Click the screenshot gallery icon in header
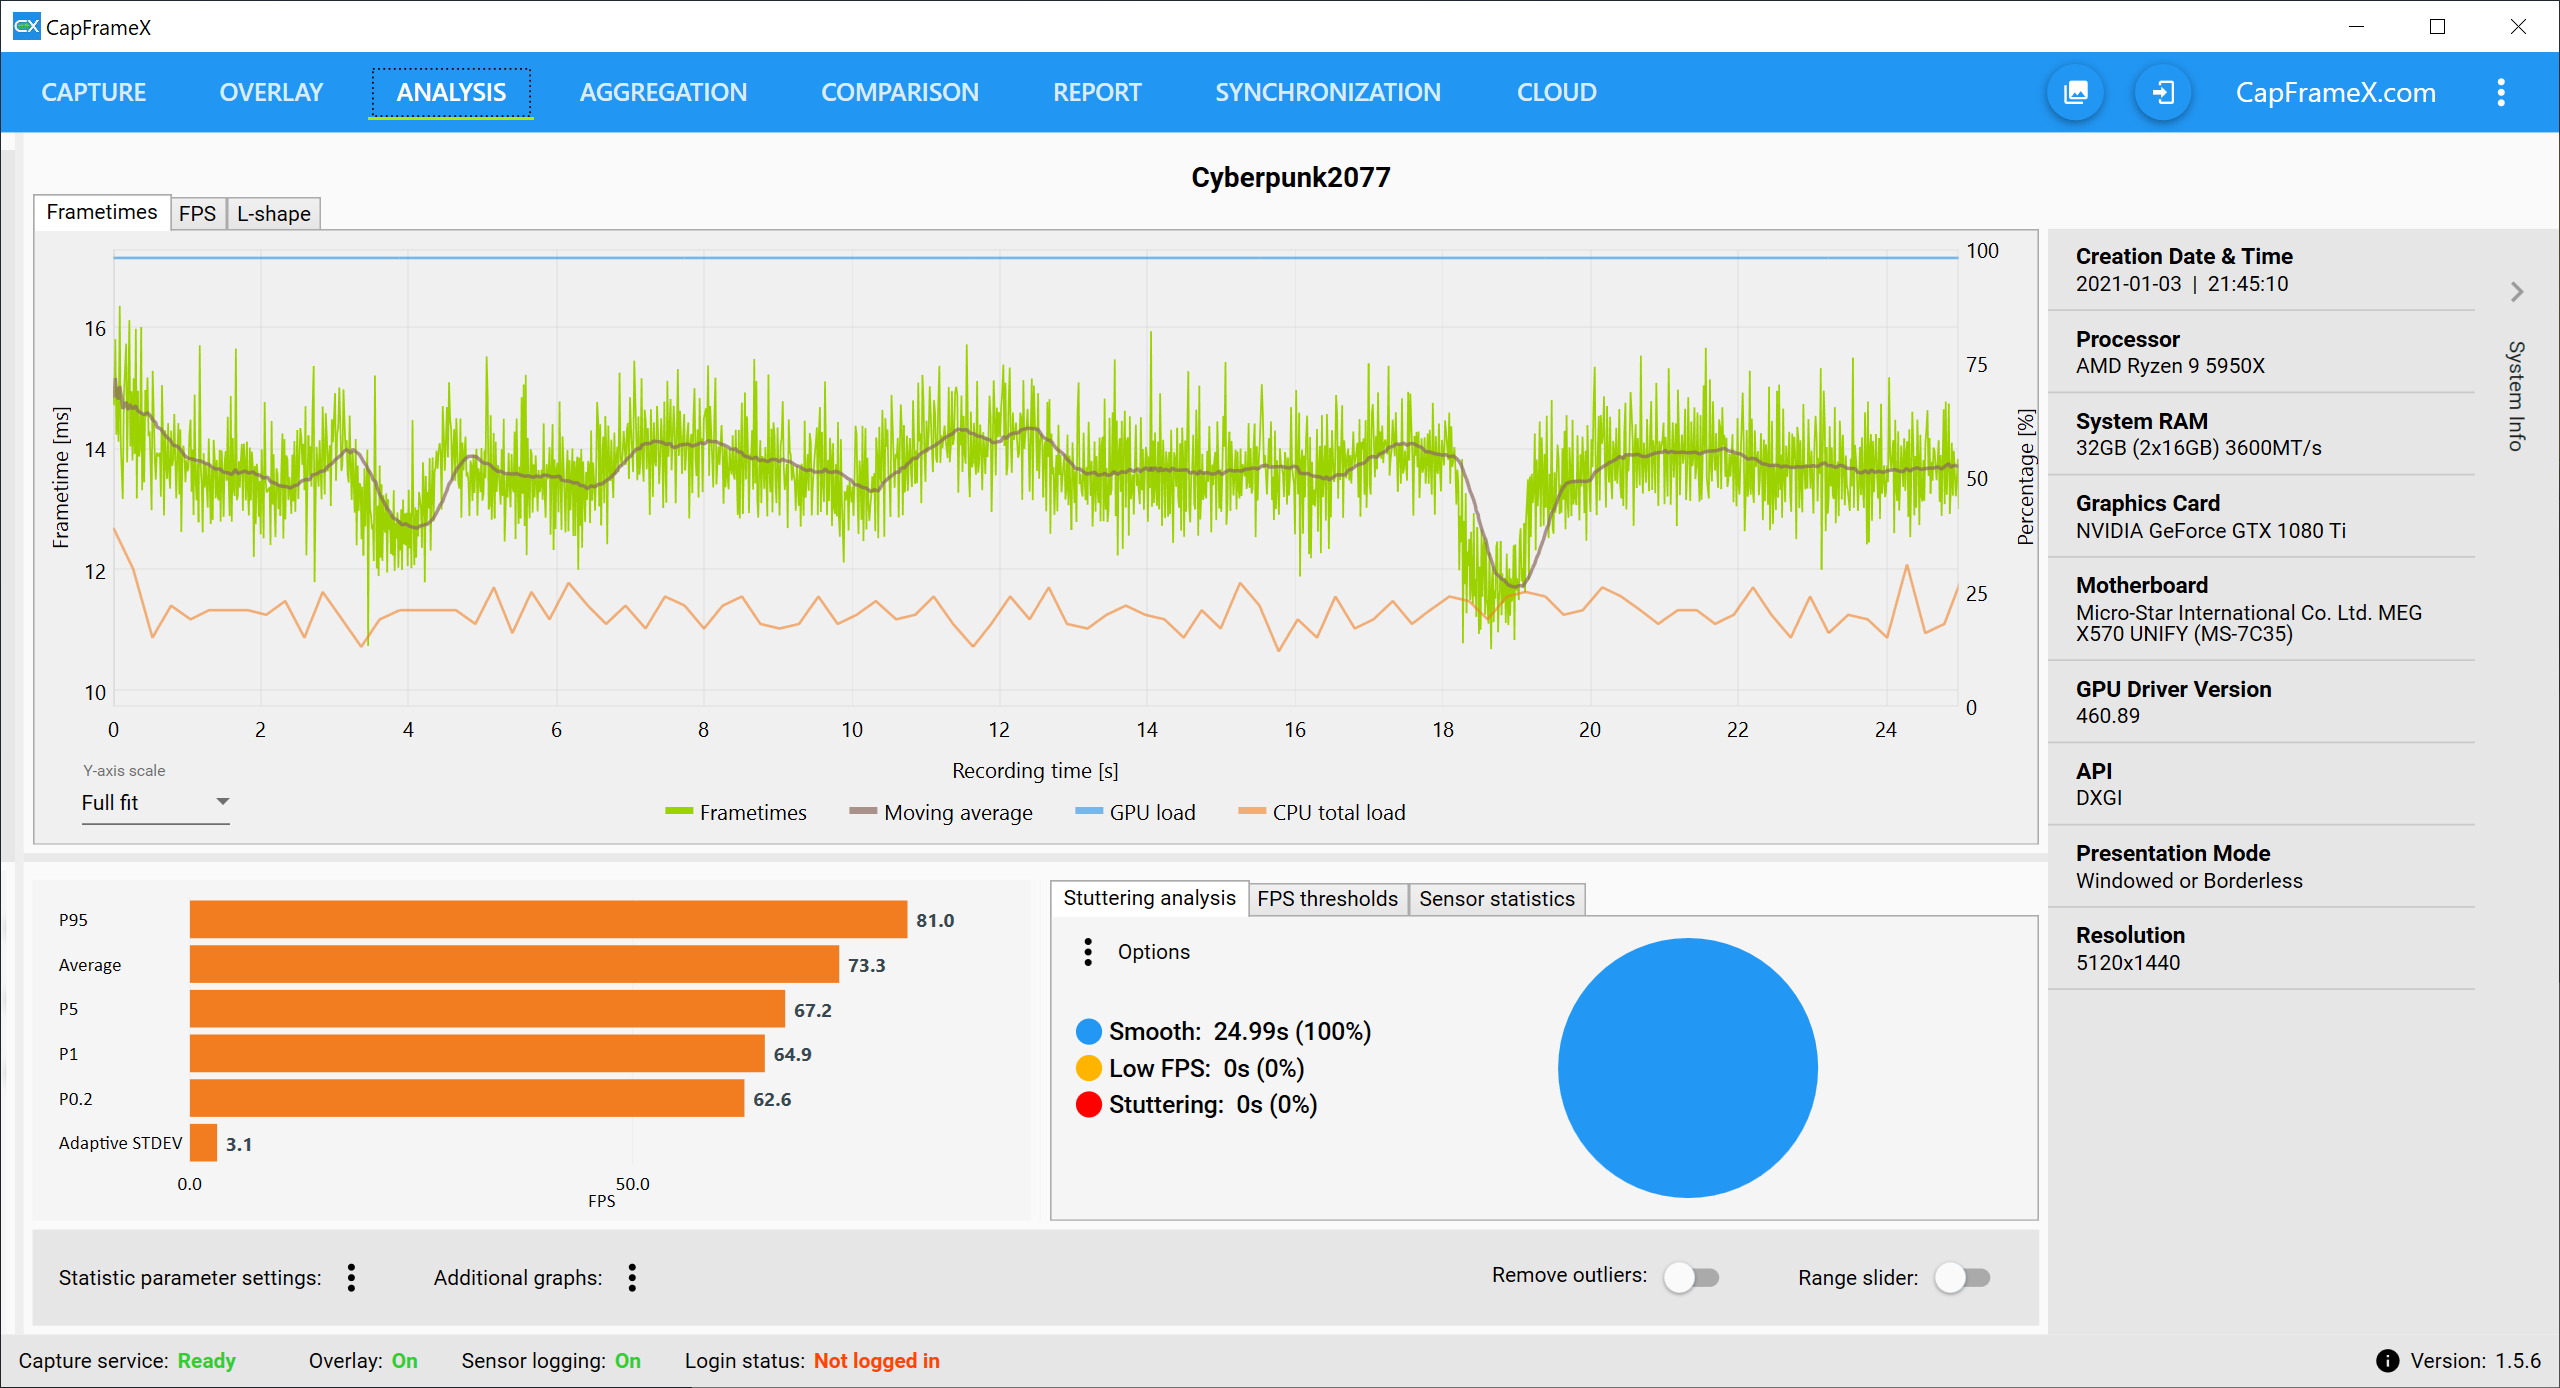 pos(2076,93)
